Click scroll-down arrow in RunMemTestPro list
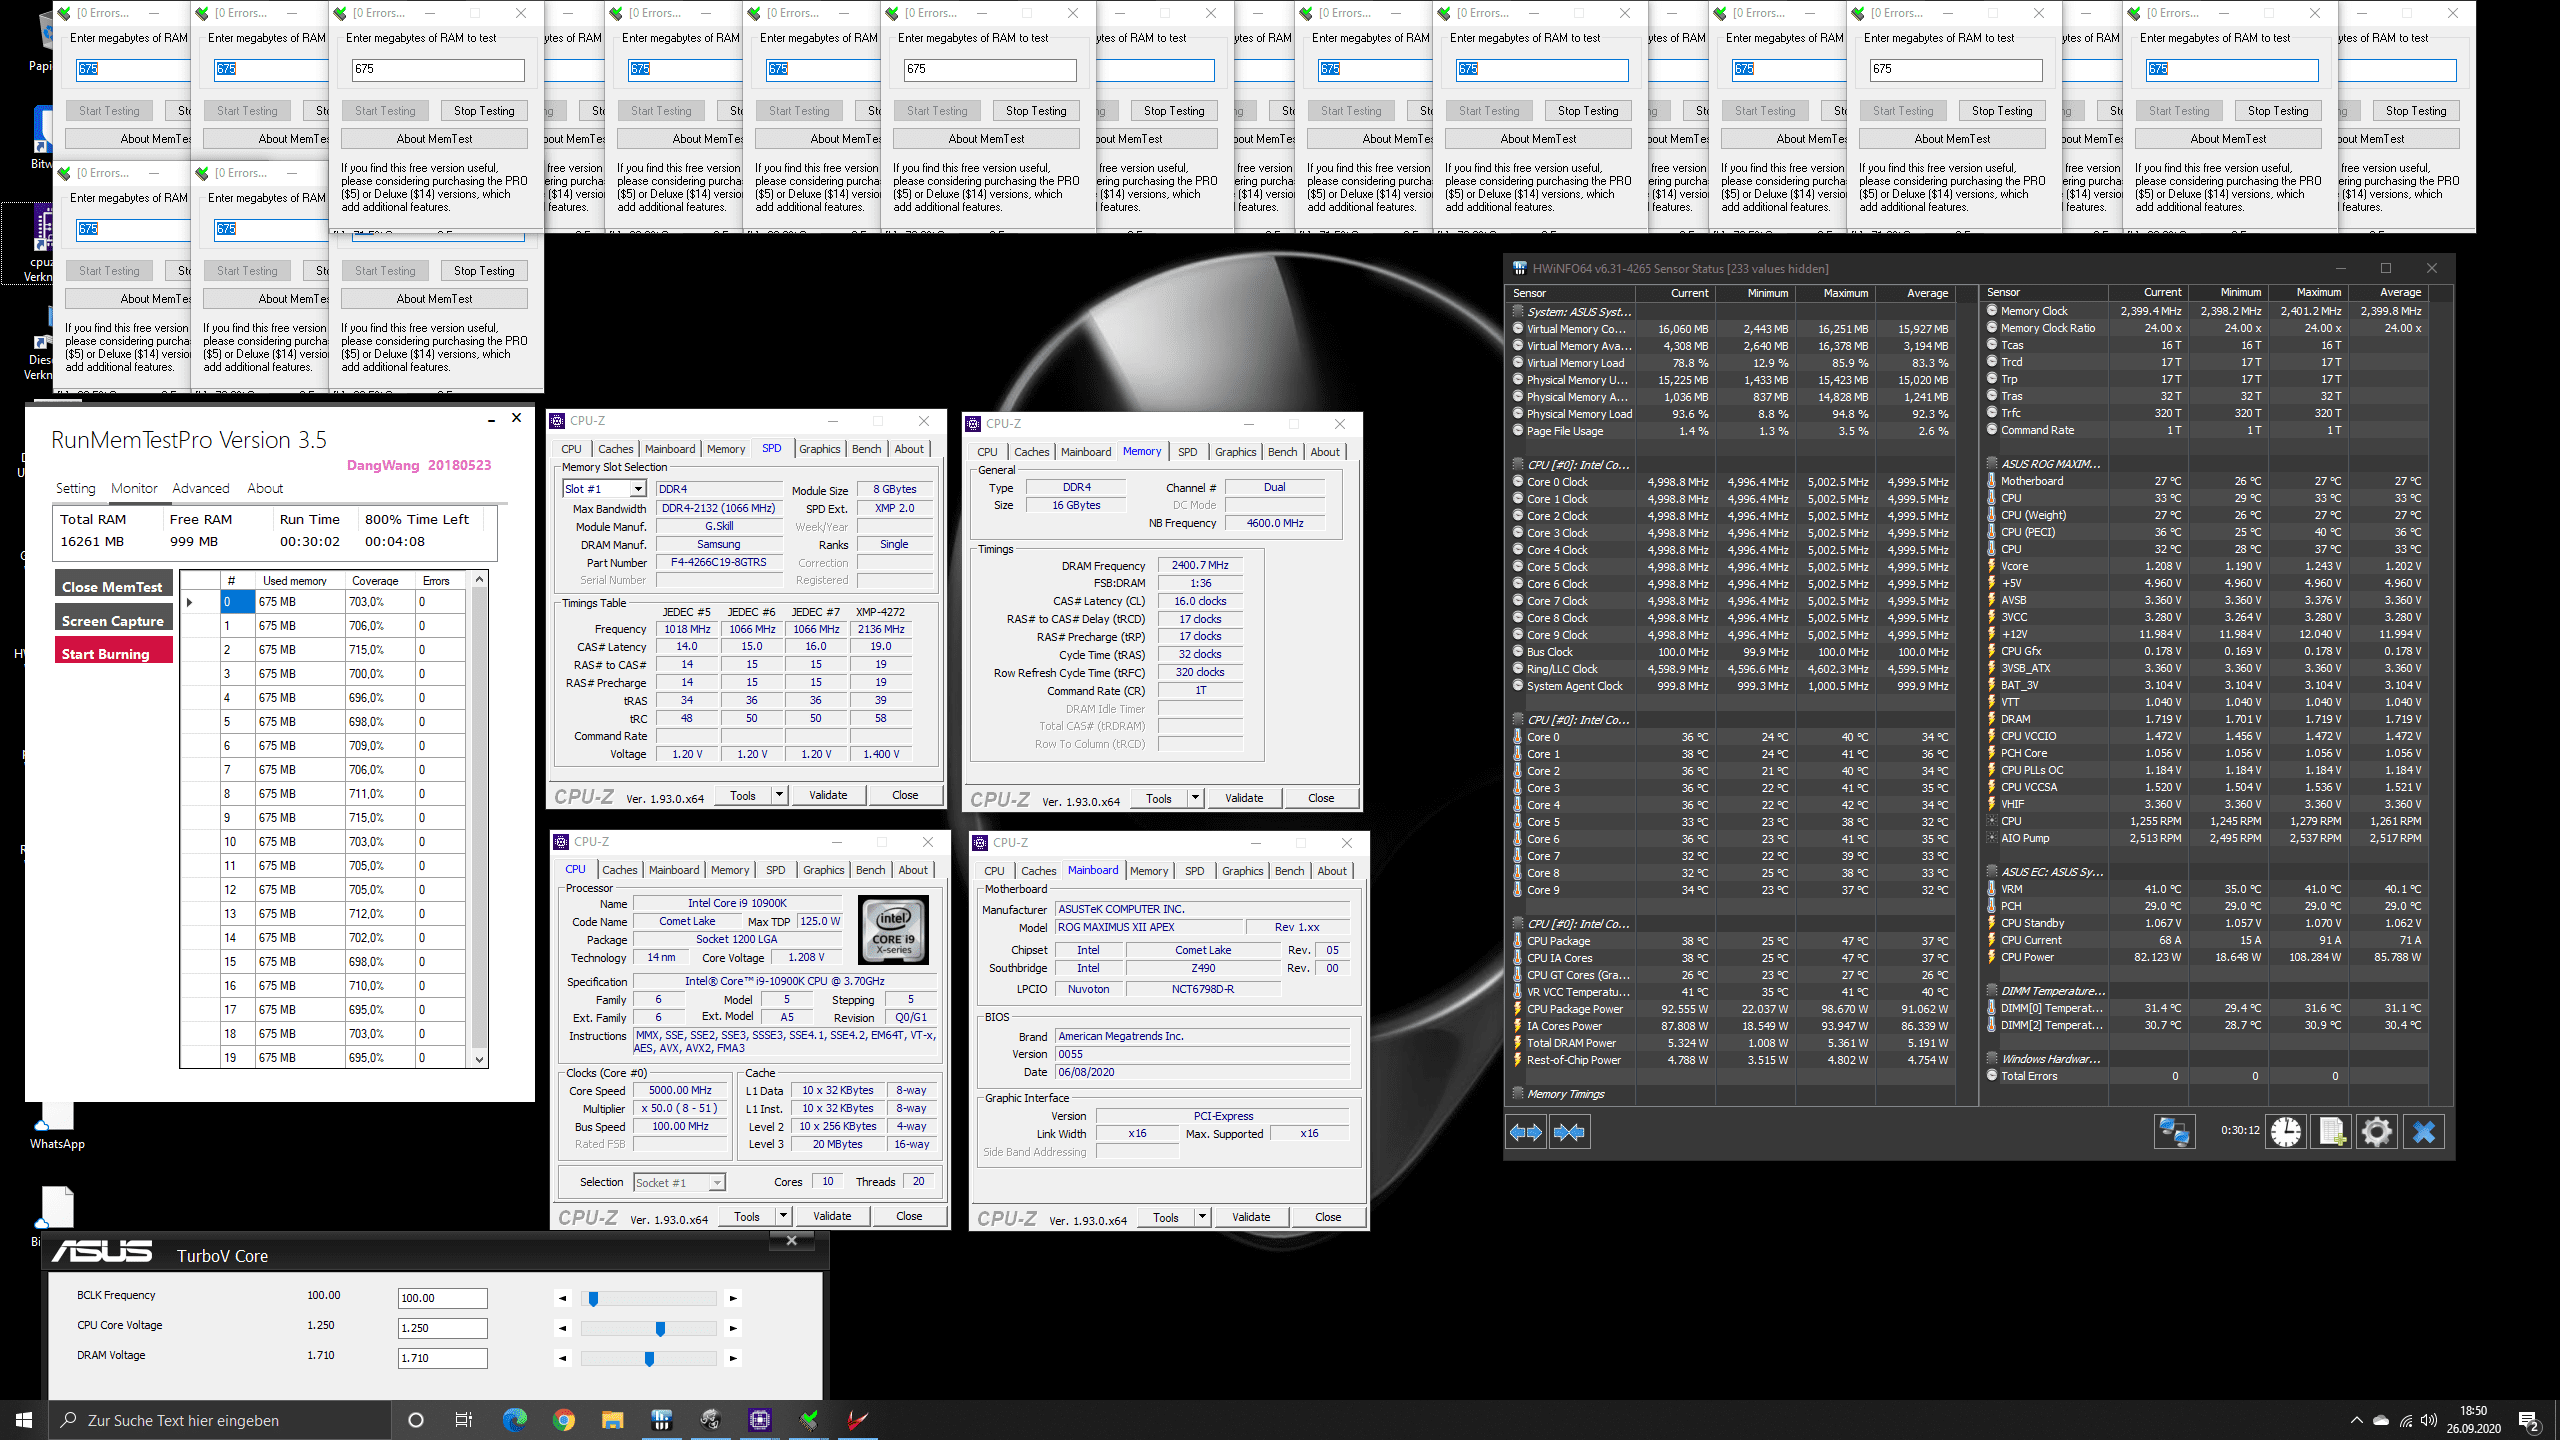Screen dimensions: 2560x1440 point(479,1059)
